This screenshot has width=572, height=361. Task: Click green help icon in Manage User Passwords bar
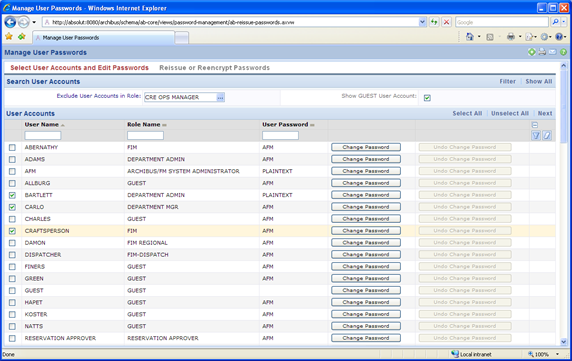click(563, 52)
